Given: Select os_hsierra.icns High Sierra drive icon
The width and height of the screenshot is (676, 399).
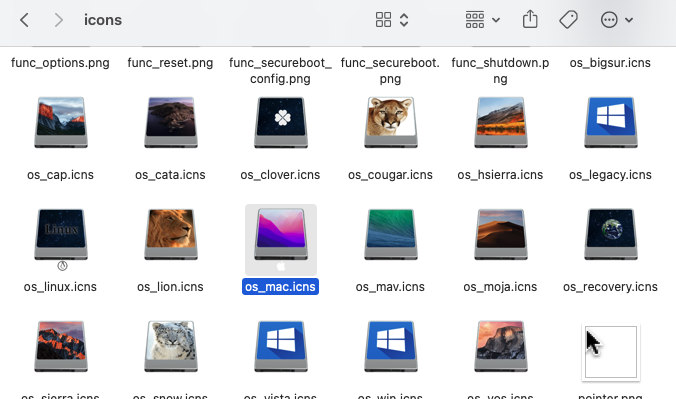Looking at the screenshot, I should coord(501,123).
